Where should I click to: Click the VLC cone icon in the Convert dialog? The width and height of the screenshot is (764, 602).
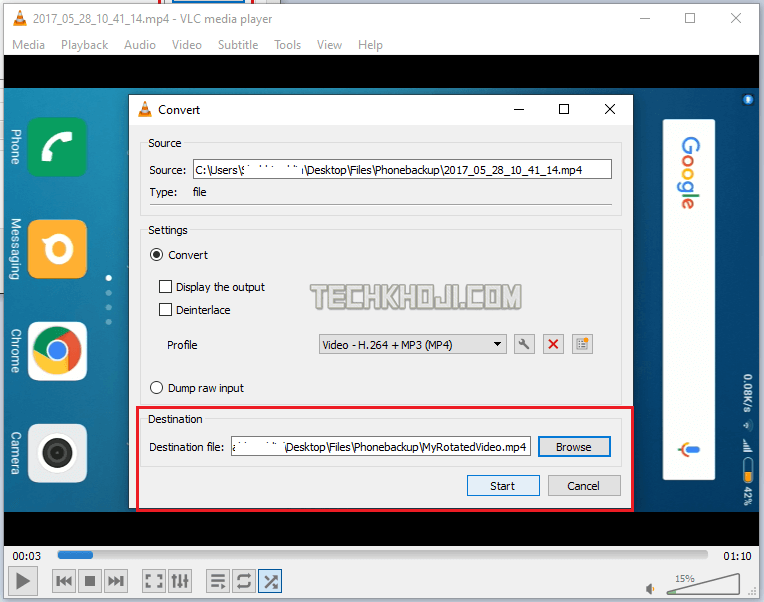point(145,109)
